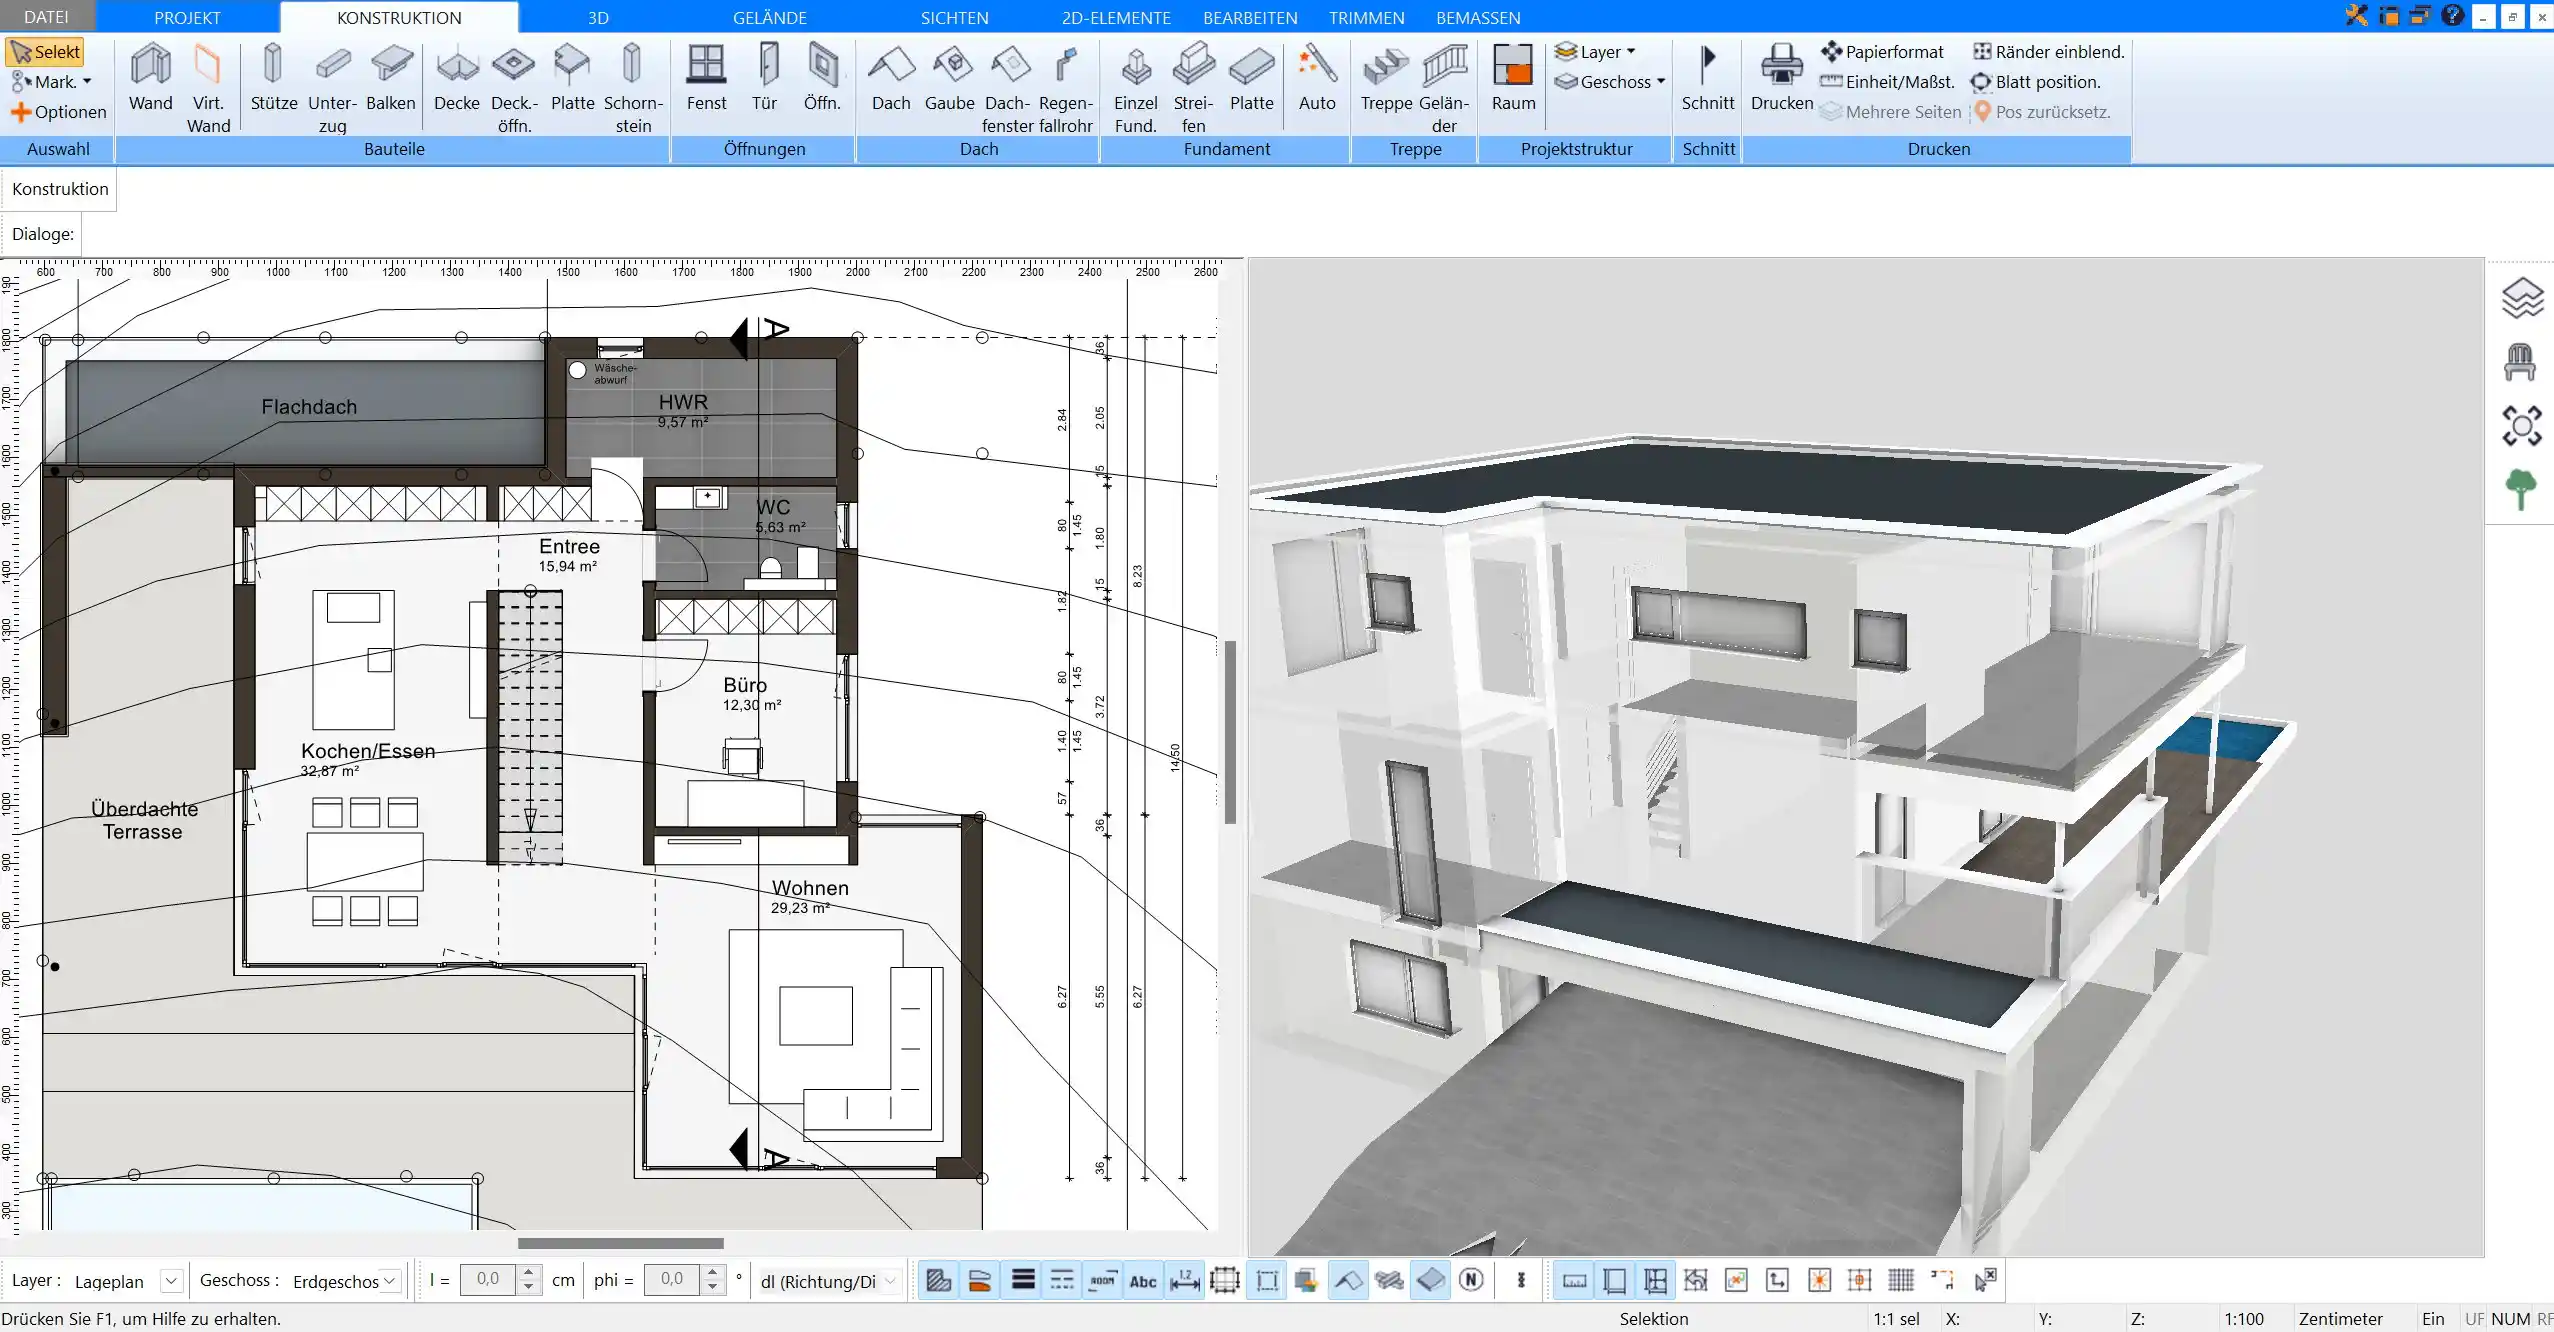Viewport: 2554px width, 1332px height.
Task: Open Papierformat settings
Action: pos(1883,52)
